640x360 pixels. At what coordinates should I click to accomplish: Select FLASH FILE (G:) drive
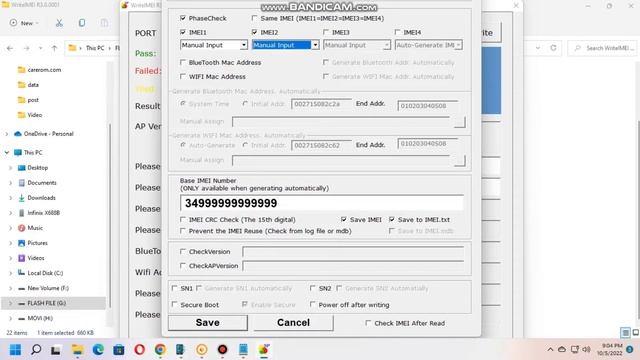tap(47, 303)
